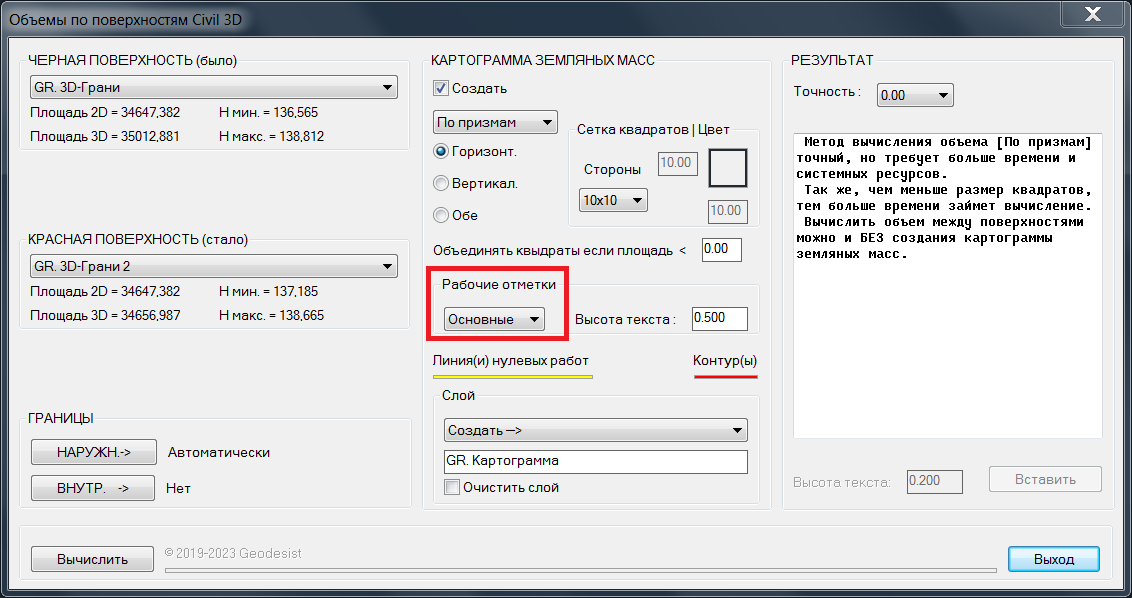The image size is (1132, 598).
Task: Click the GR. Картограмма layer name field
Action: pos(595,461)
